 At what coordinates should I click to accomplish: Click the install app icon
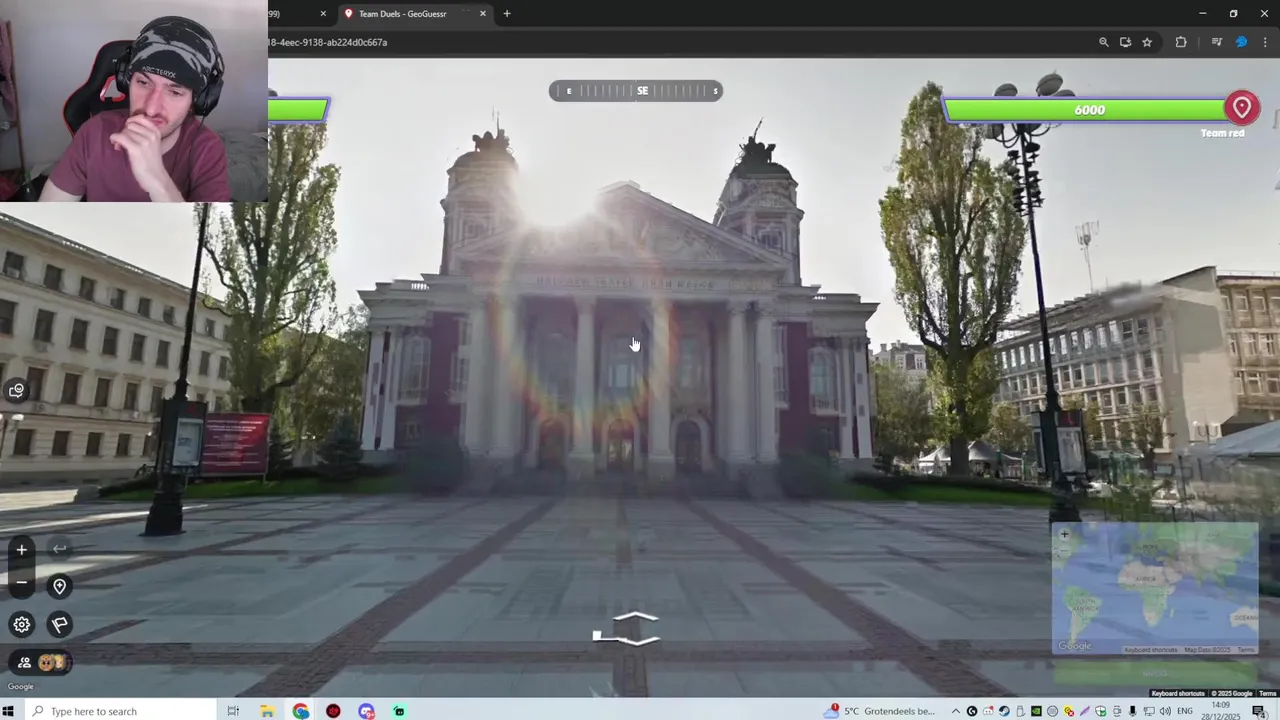pyautogui.click(x=1125, y=42)
